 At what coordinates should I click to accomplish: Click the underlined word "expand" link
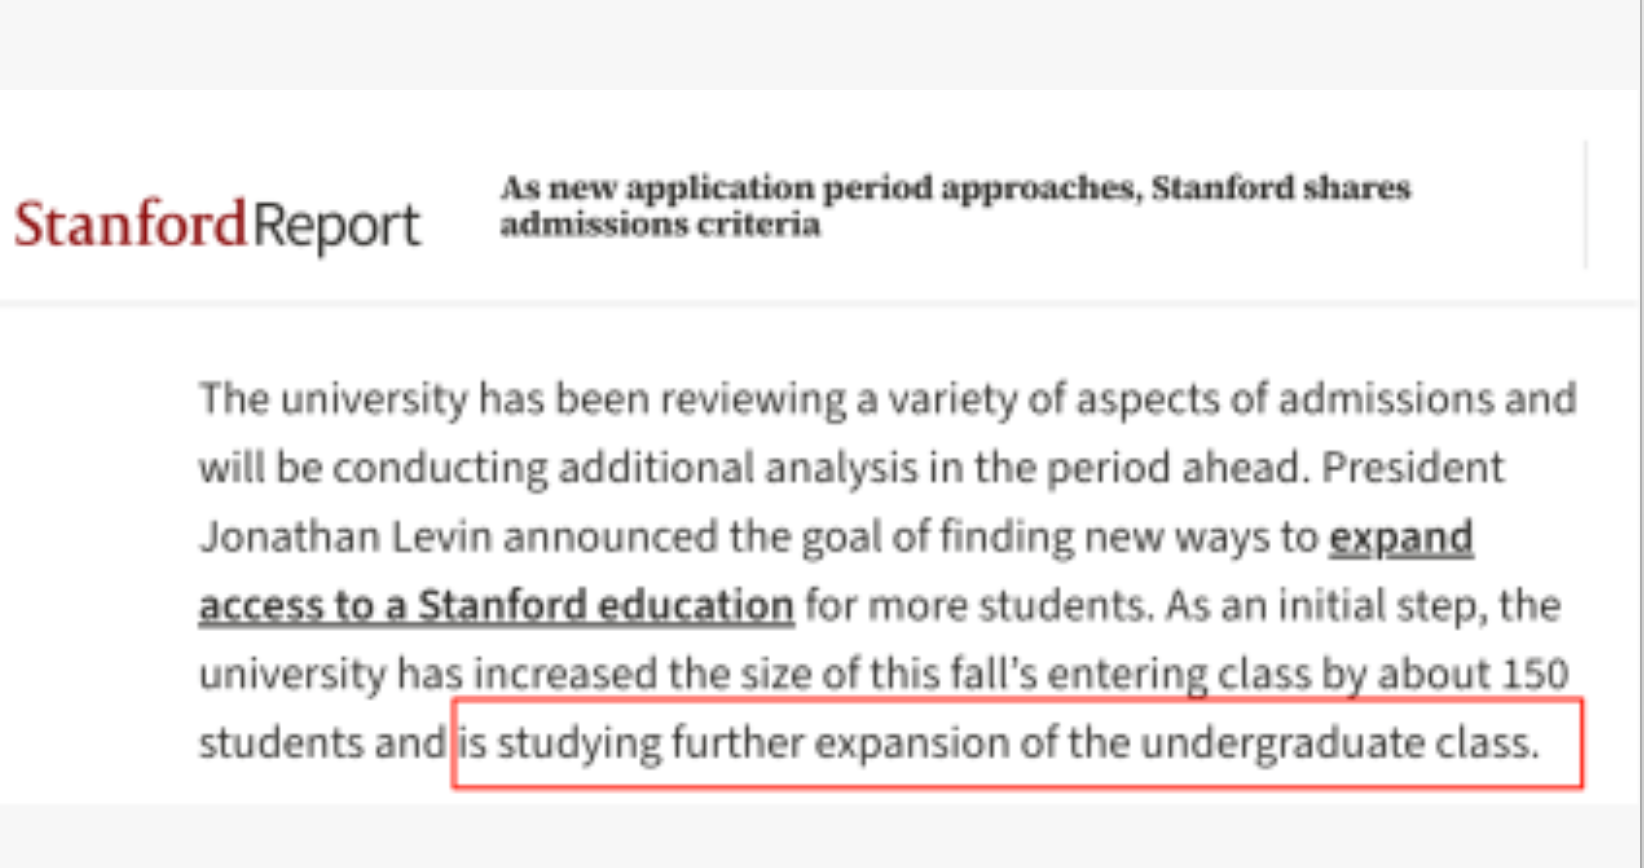pyautogui.click(x=1400, y=537)
